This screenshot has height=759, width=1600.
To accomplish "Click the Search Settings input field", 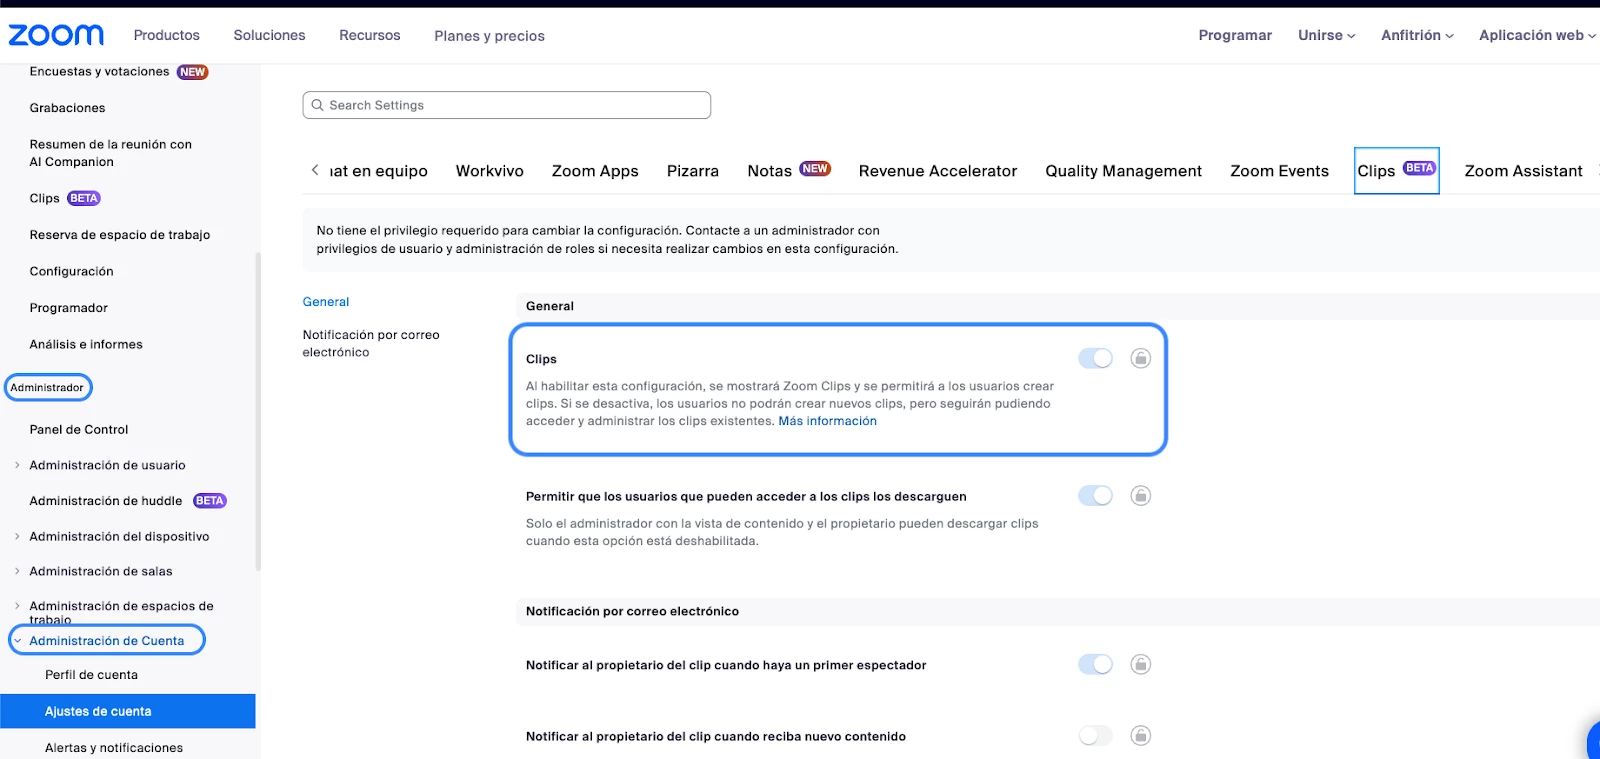I will [x=507, y=105].
